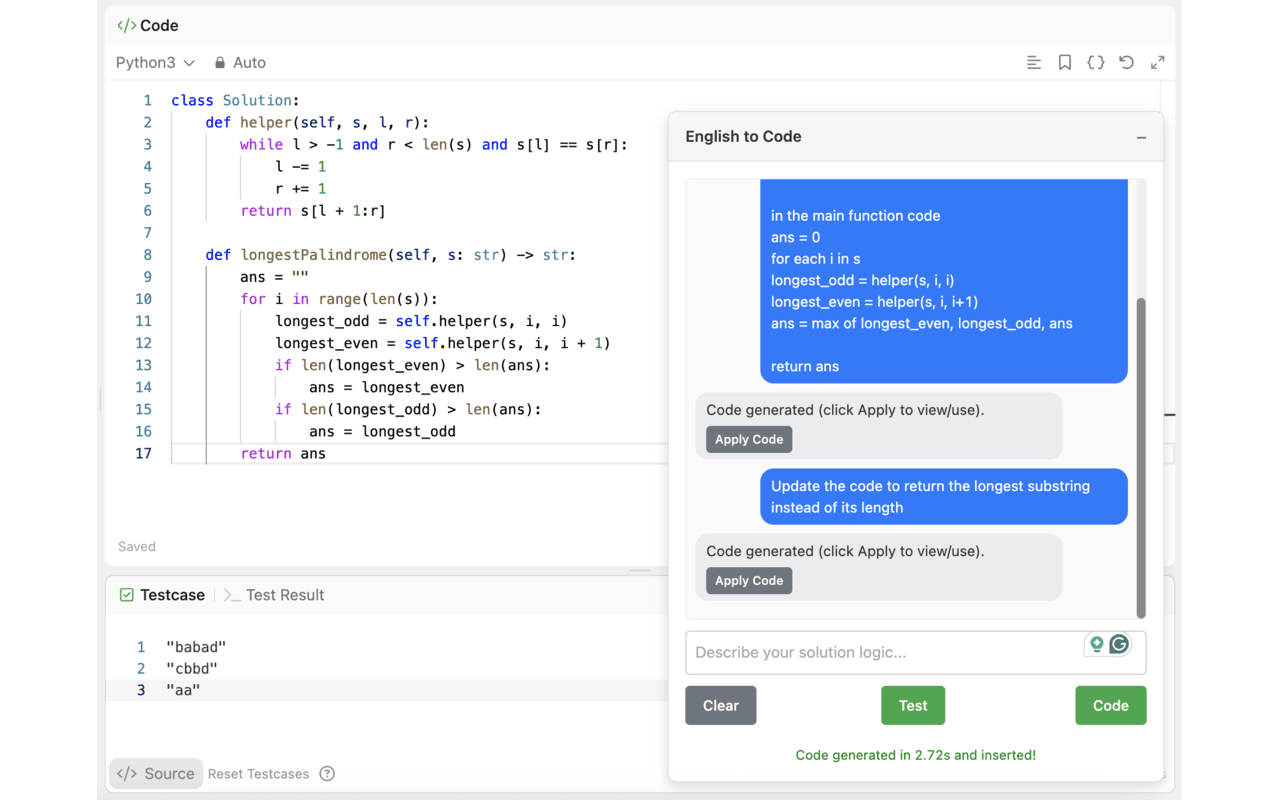Bookmark the code with the bookmark icon
The width and height of the screenshot is (1280, 800).
click(1065, 63)
